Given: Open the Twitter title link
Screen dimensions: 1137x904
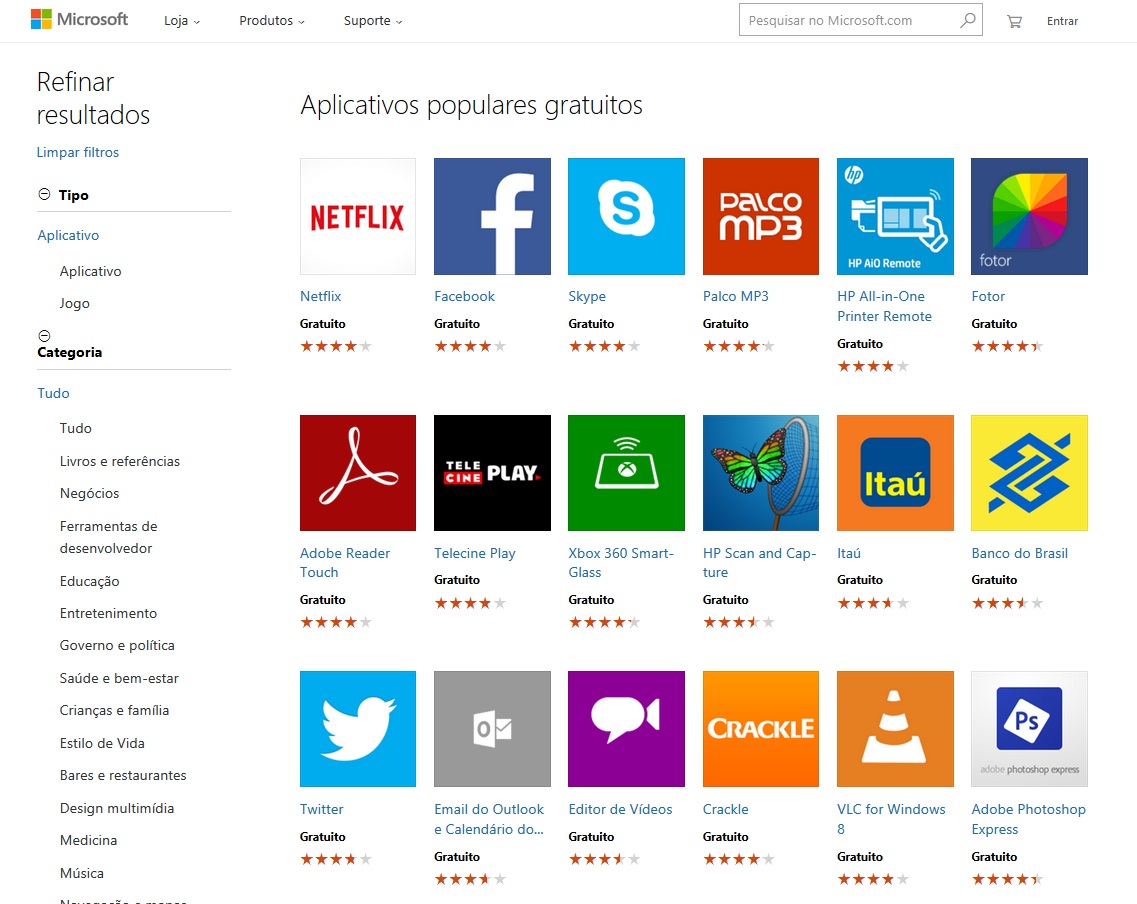Looking at the screenshot, I should pyautogui.click(x=322, y=809).
